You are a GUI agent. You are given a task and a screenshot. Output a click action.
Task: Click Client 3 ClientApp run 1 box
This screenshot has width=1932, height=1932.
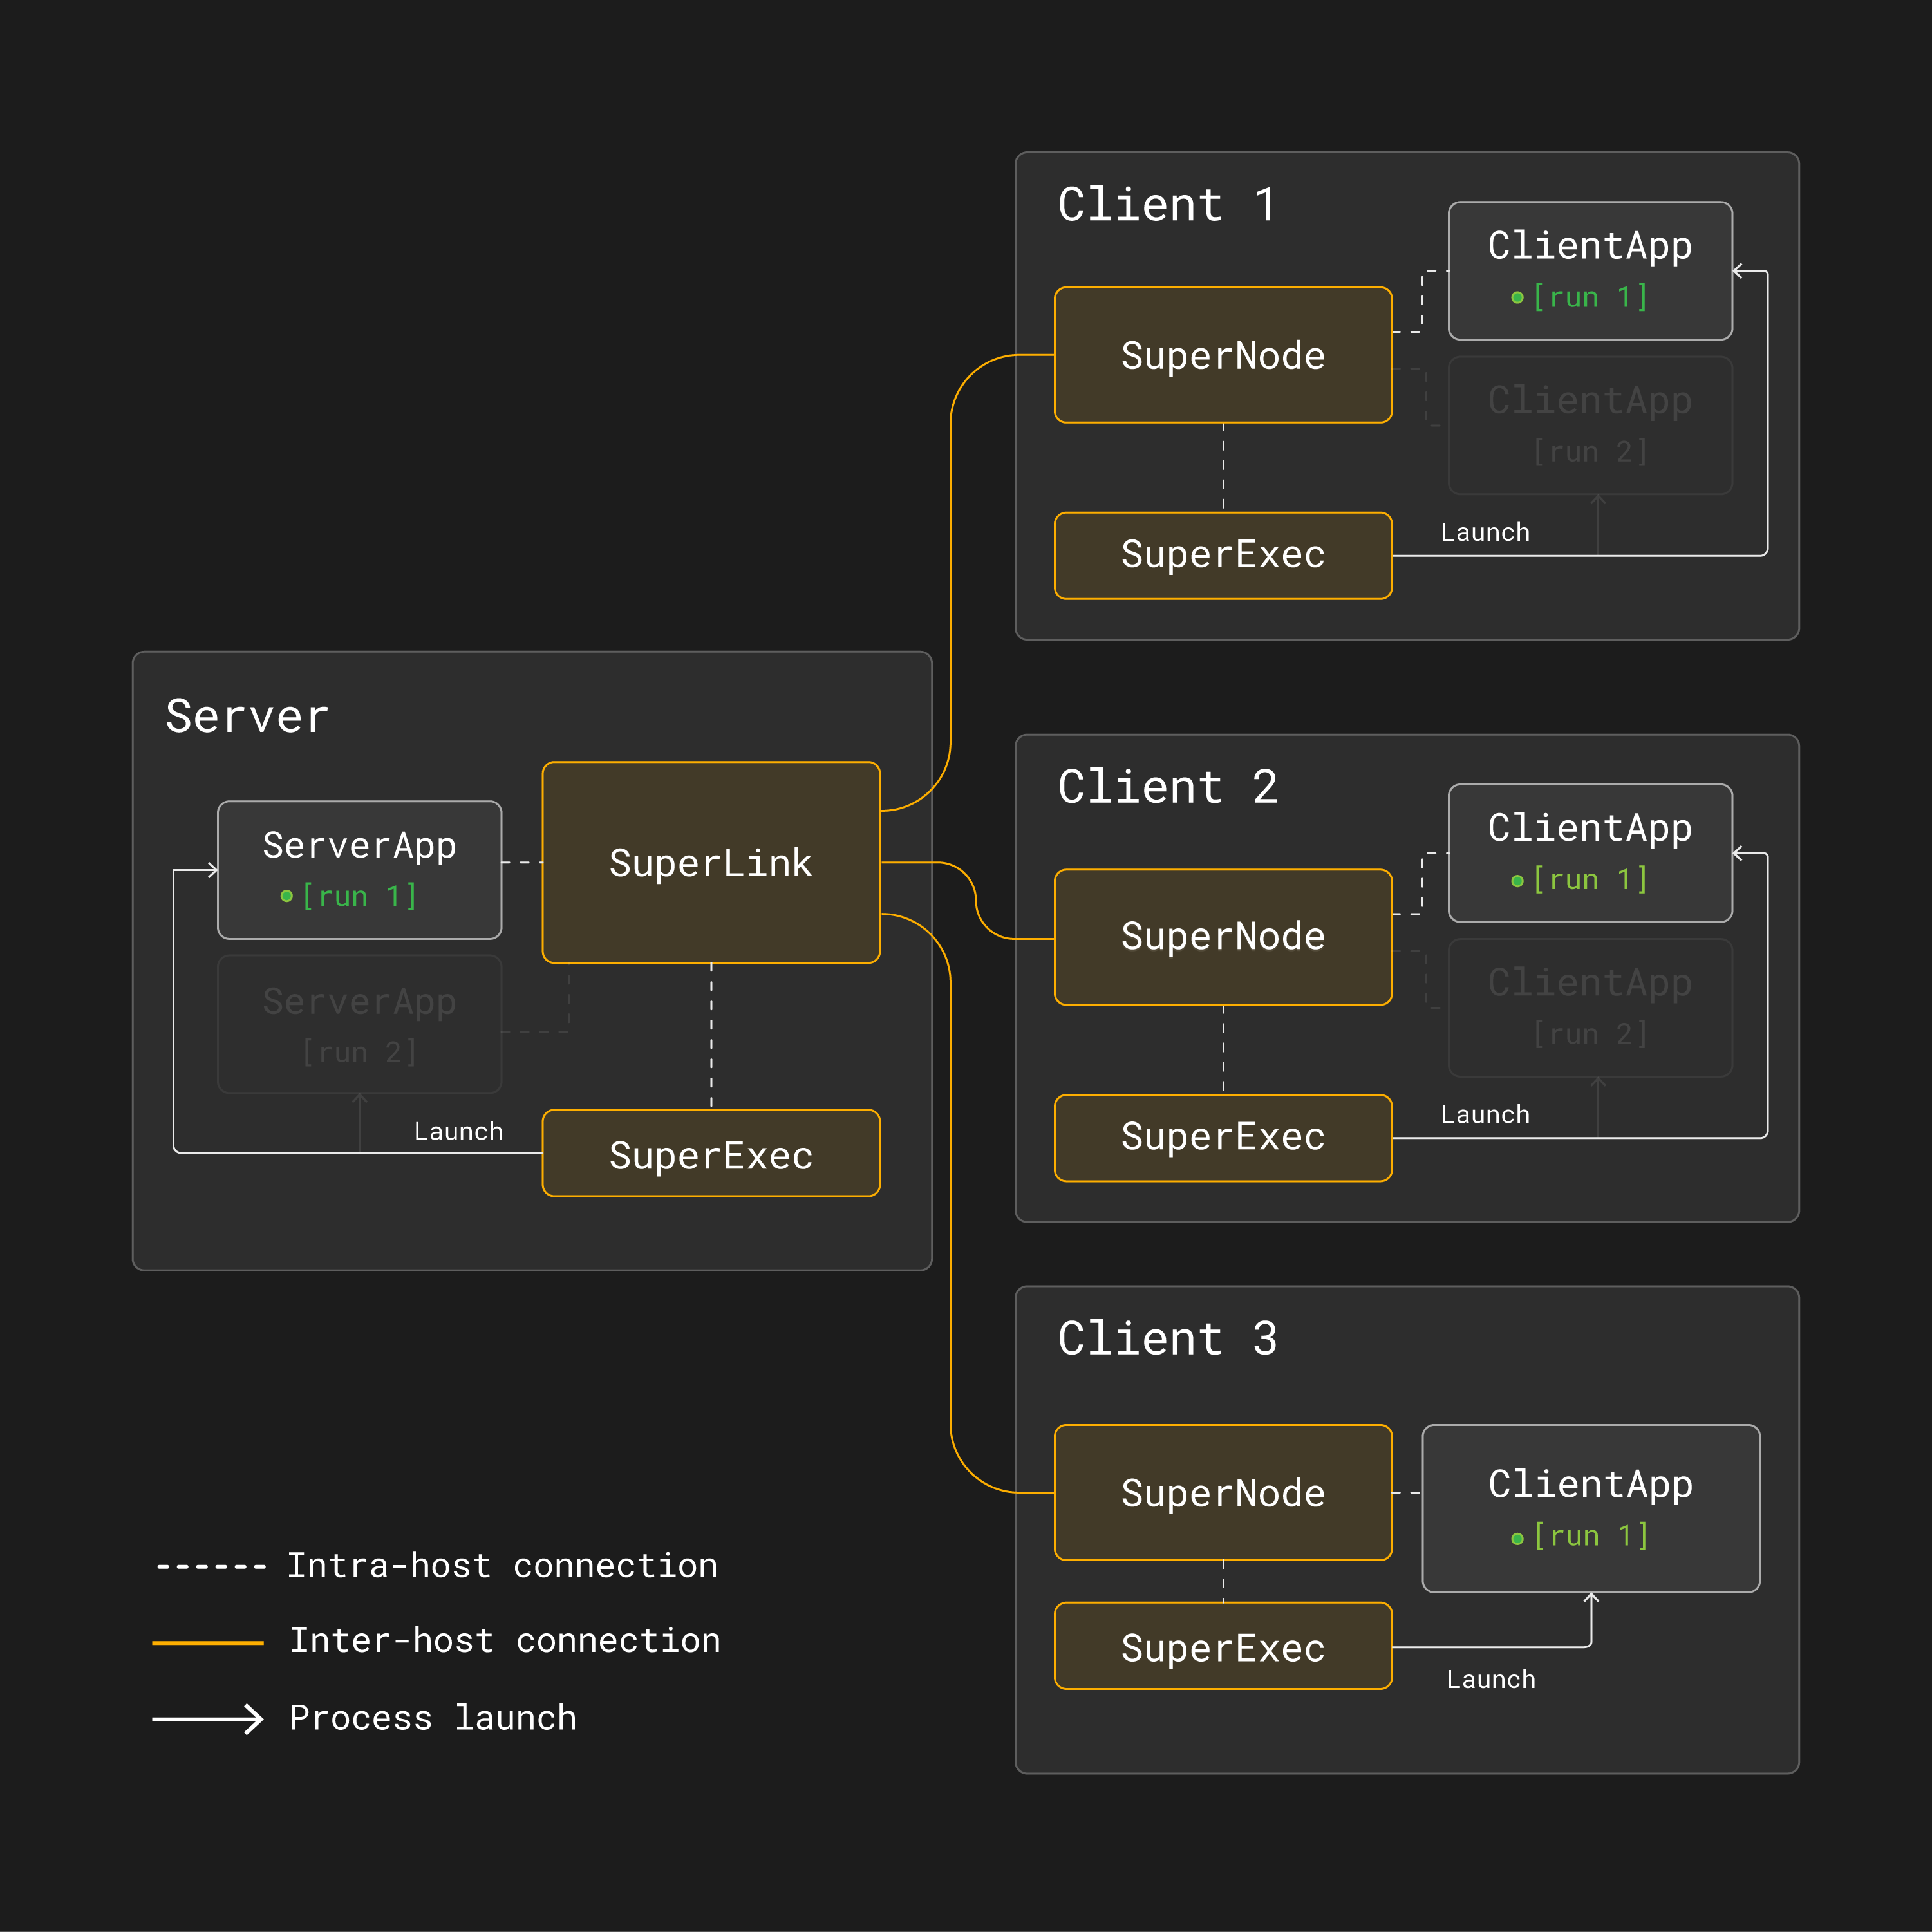click(x=1591, y=1508)
